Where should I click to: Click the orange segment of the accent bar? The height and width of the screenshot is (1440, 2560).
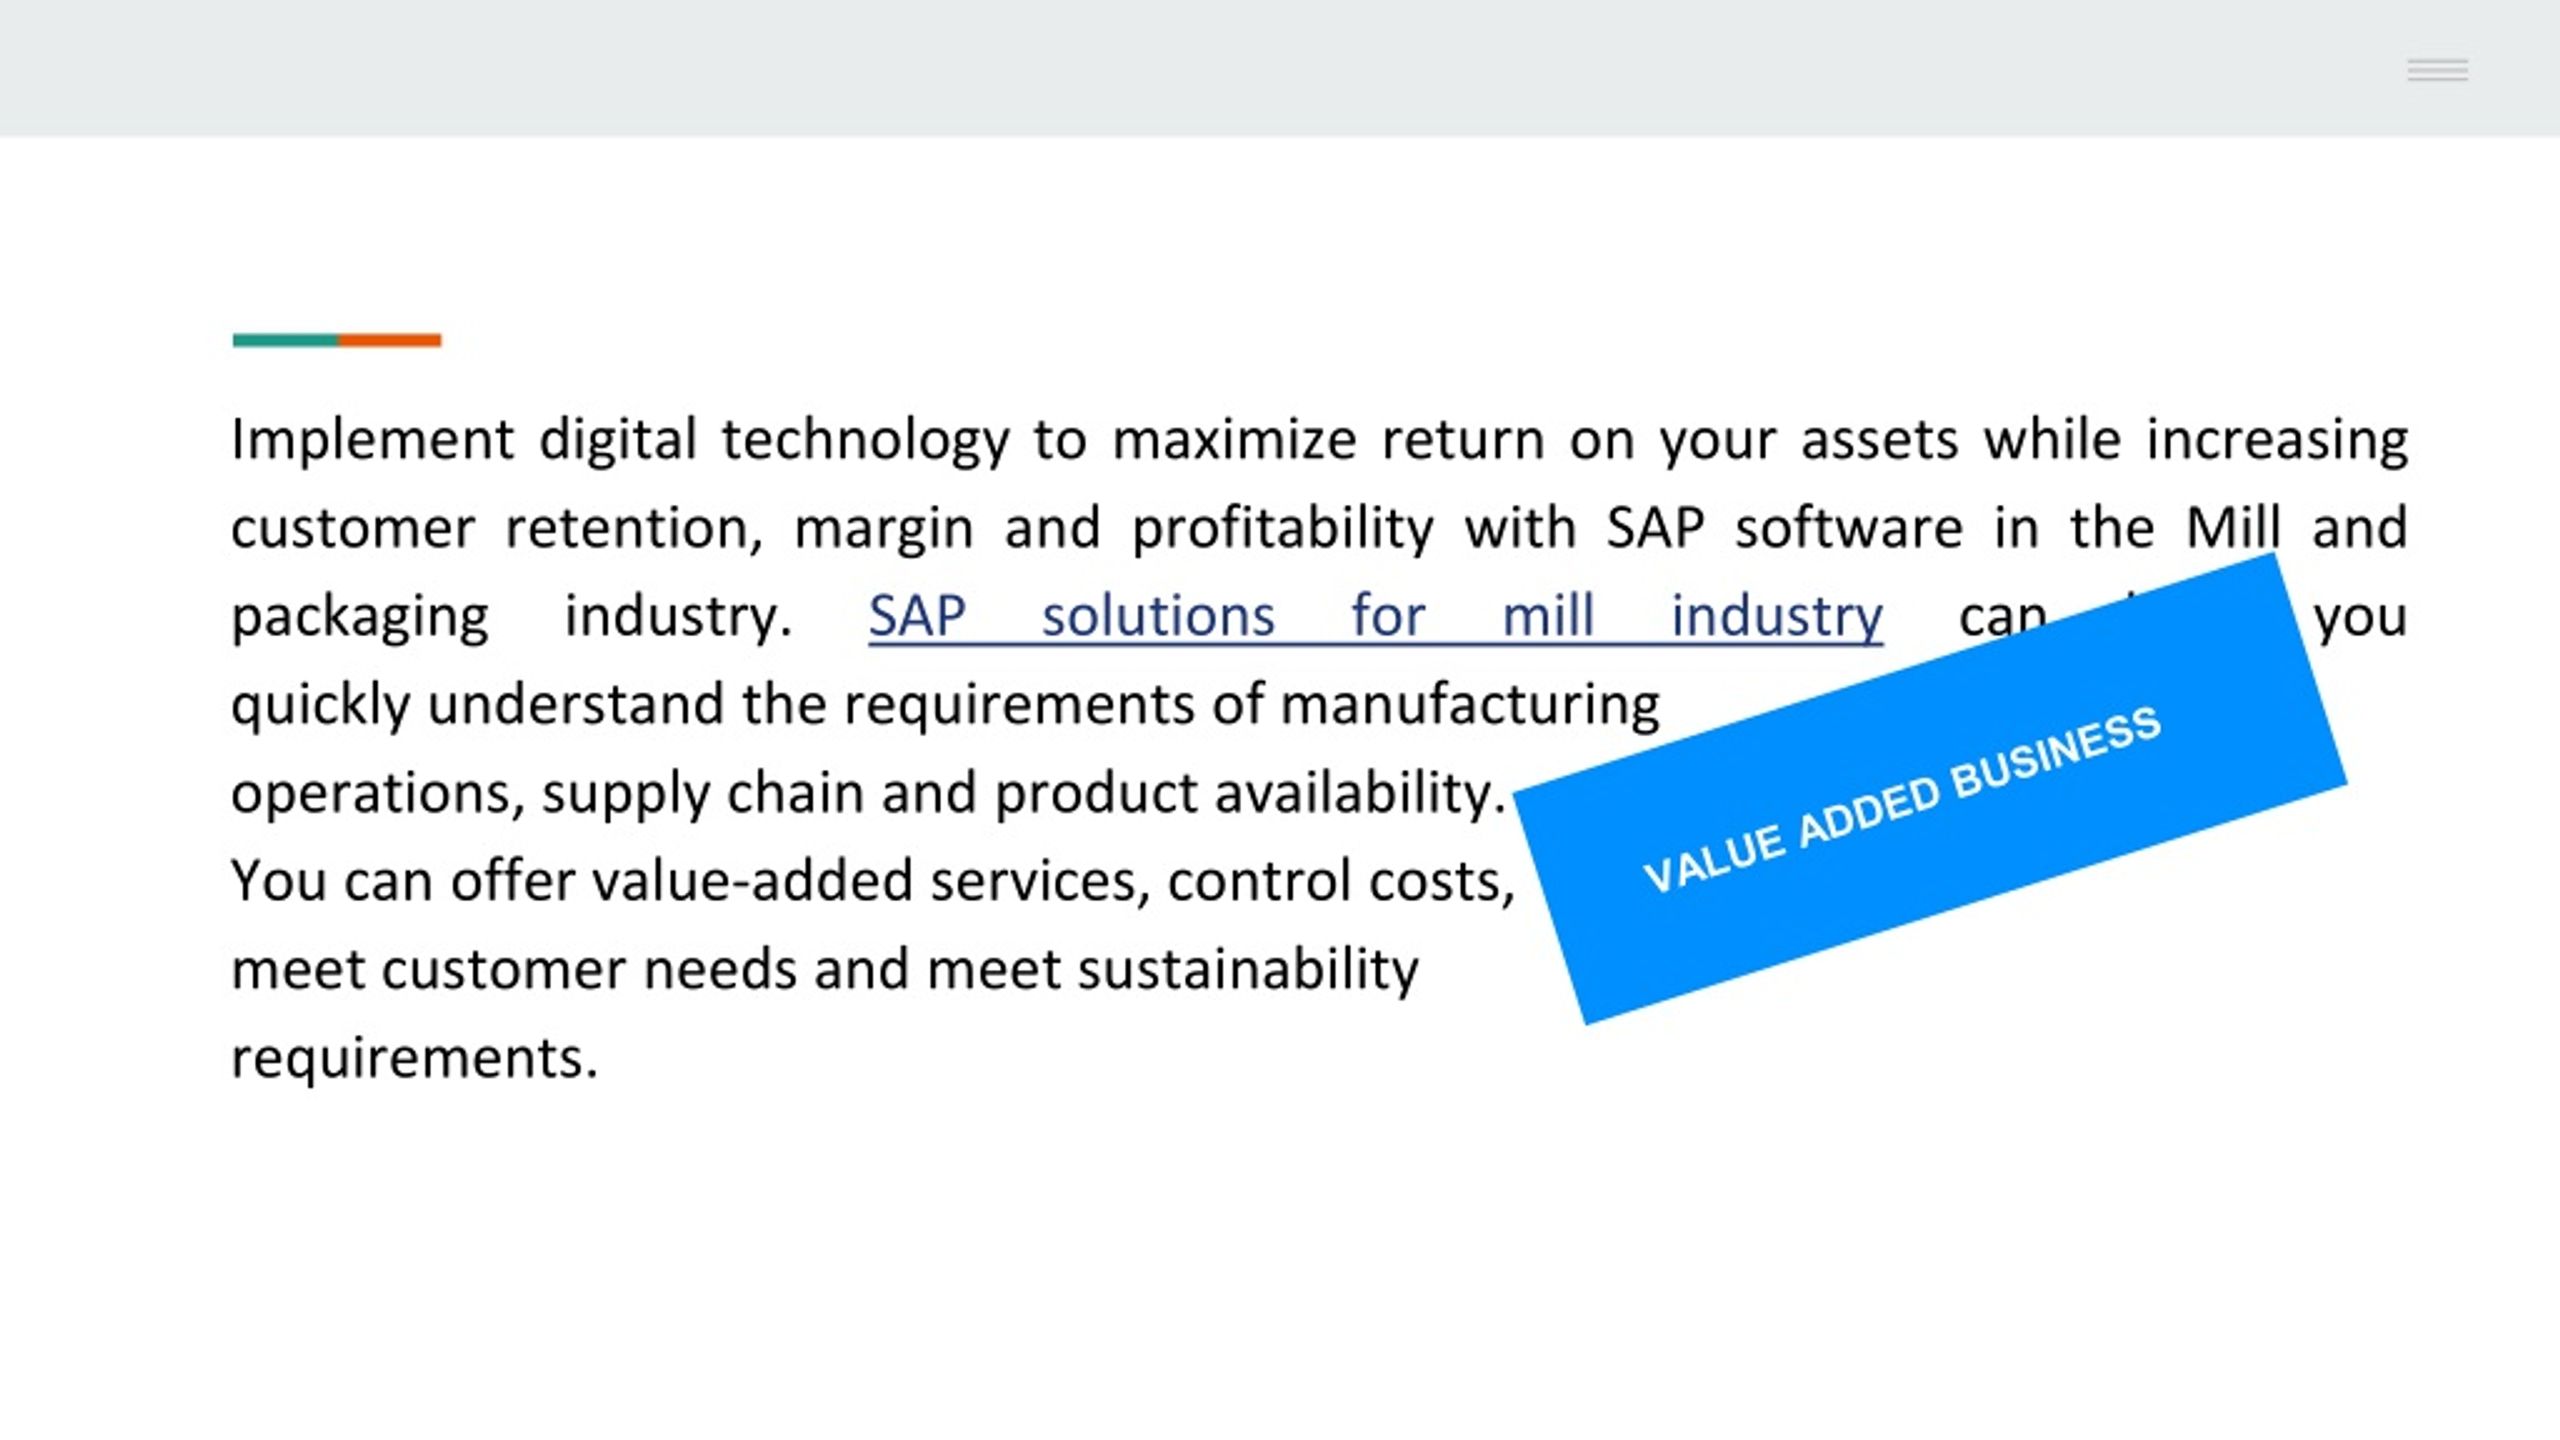[390, 340]
